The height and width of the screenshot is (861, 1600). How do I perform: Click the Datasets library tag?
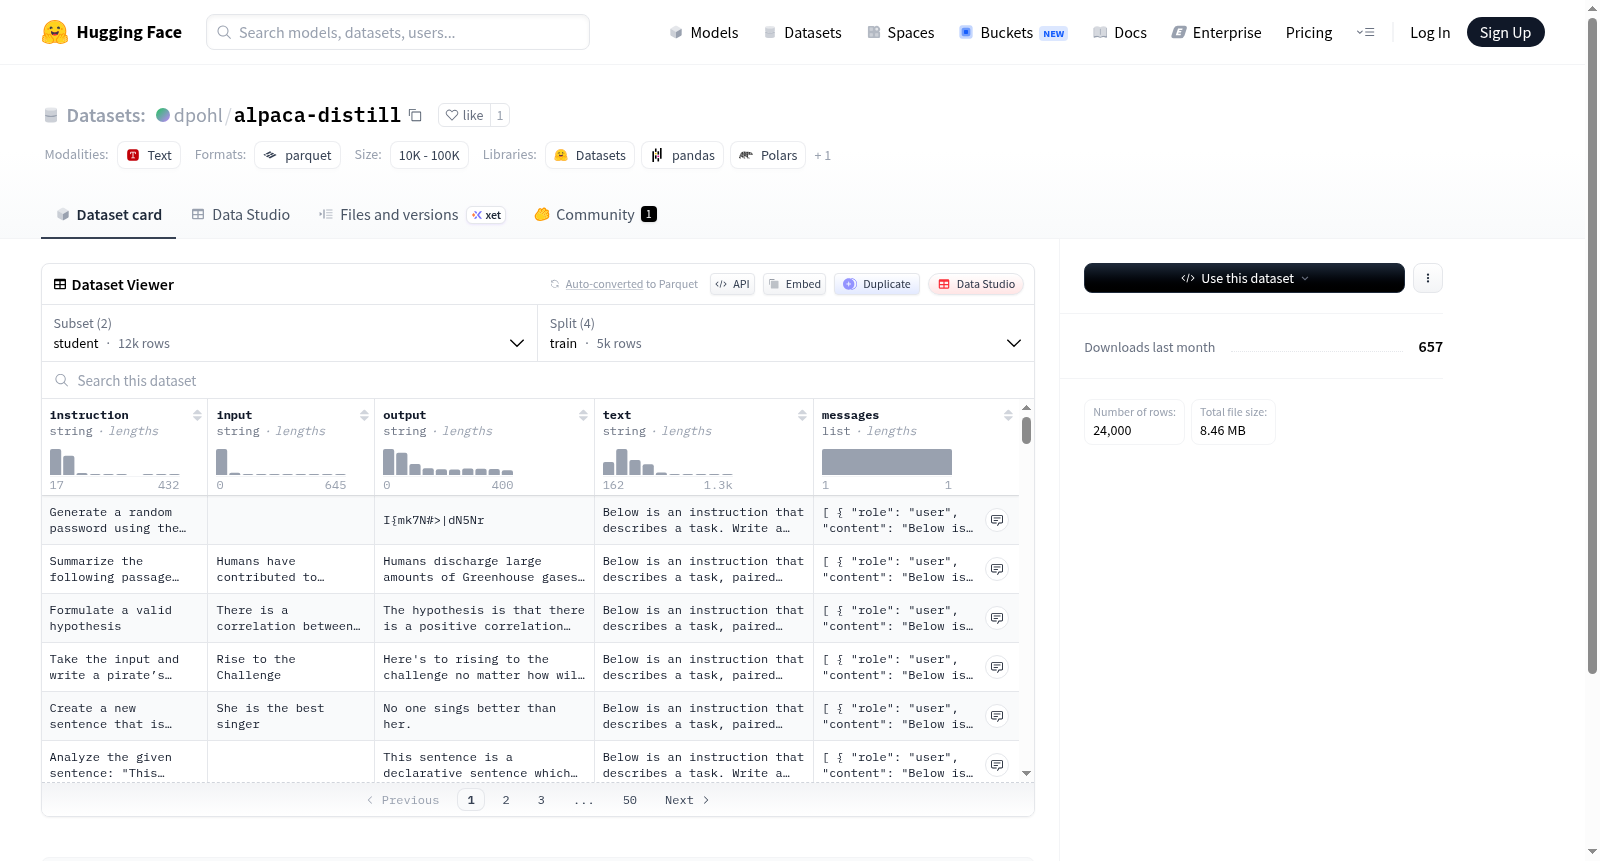pos(590,155)
